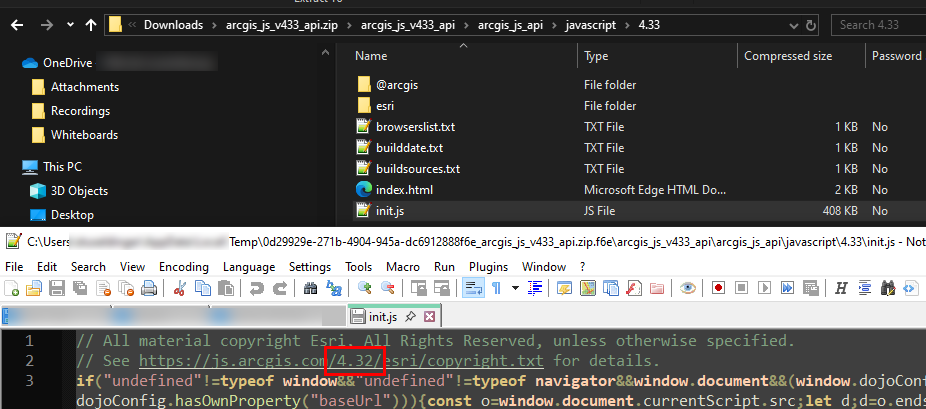Image resolution: width=926 pixels, height=409 pixels.
Task: Select the builddate.txt file
Action: point(409,148)
